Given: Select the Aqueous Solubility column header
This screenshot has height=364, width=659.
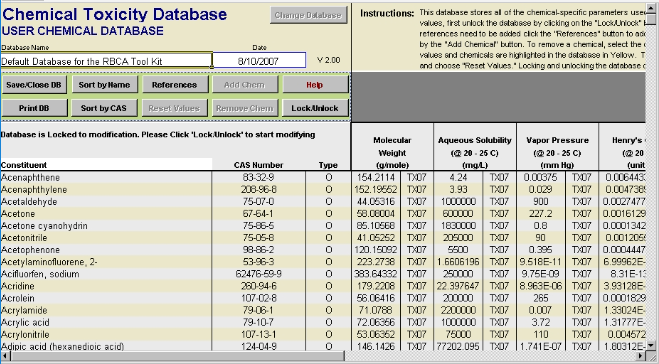Looking at the screenshot, I should click(x=475, y=152).
